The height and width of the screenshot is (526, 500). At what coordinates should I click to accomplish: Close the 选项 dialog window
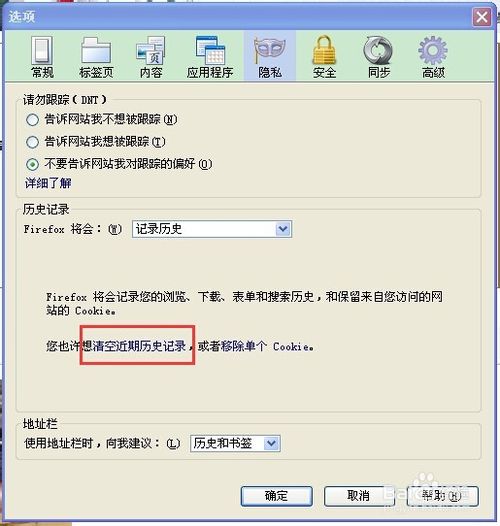(x=482, y=17)
